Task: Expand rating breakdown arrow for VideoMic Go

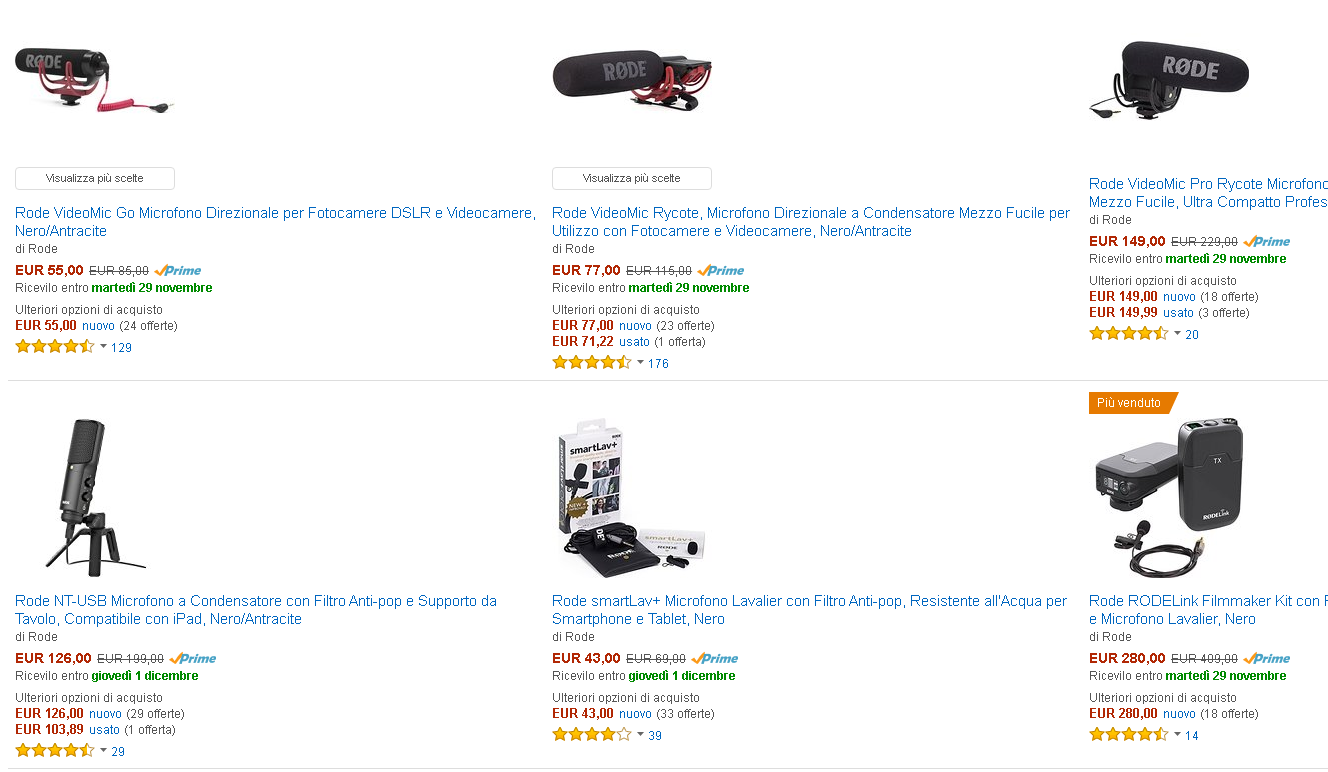Action: [104, 346]
